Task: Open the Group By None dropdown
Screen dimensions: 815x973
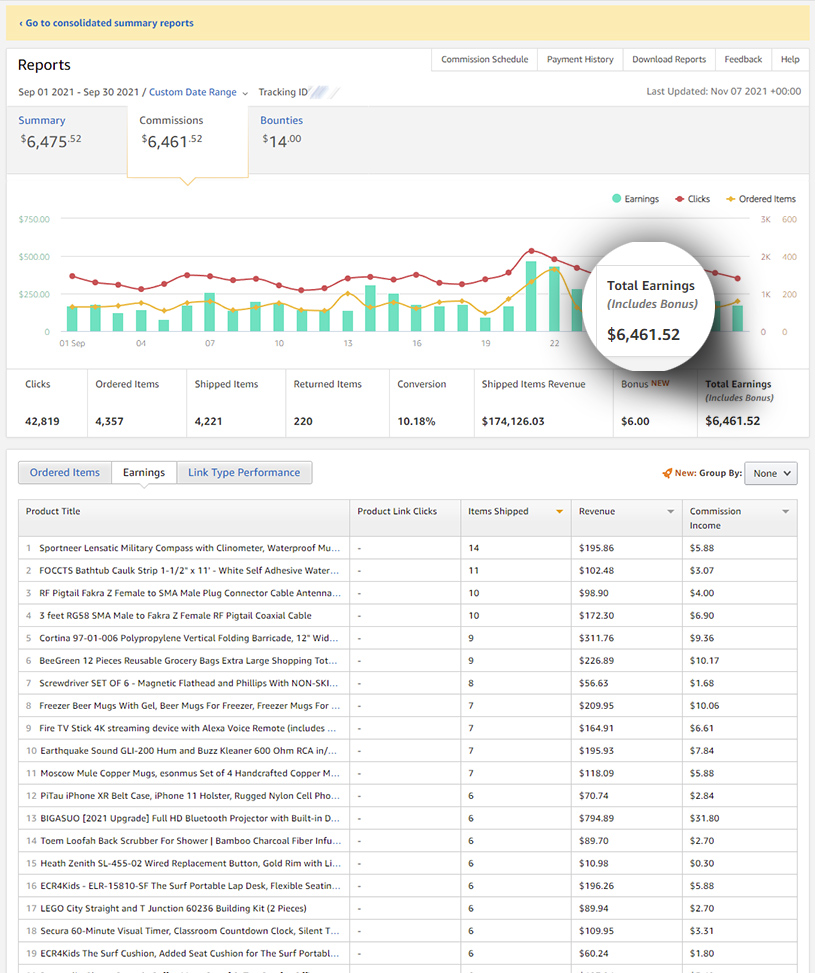Action: 771,473
